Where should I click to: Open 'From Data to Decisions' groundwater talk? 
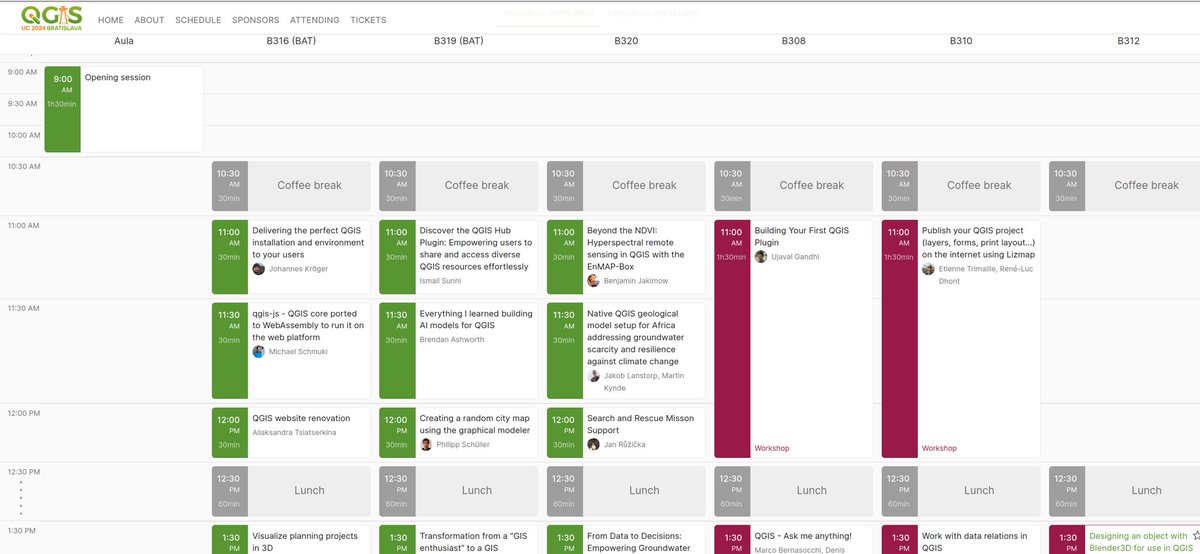pyautogui.click(x=626, y=539)
